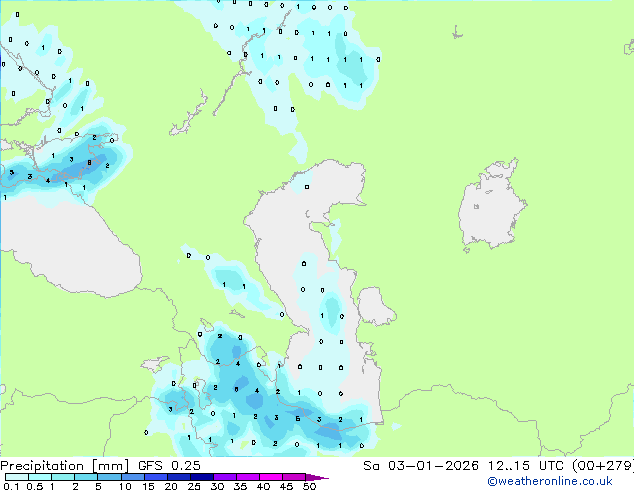Click the 1–2 mm legend color swatch
Screen dimensions: 634x490
click(x=63, y=477)
